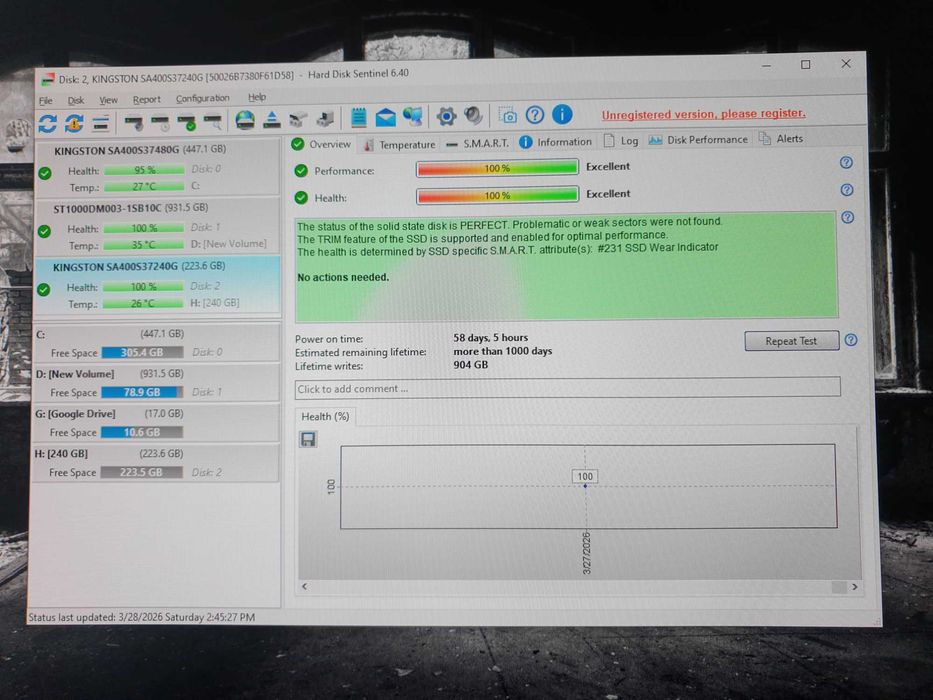Open the blue notepad report icon
The height and width of the screenshot is (700, 933).
(359, 117)
